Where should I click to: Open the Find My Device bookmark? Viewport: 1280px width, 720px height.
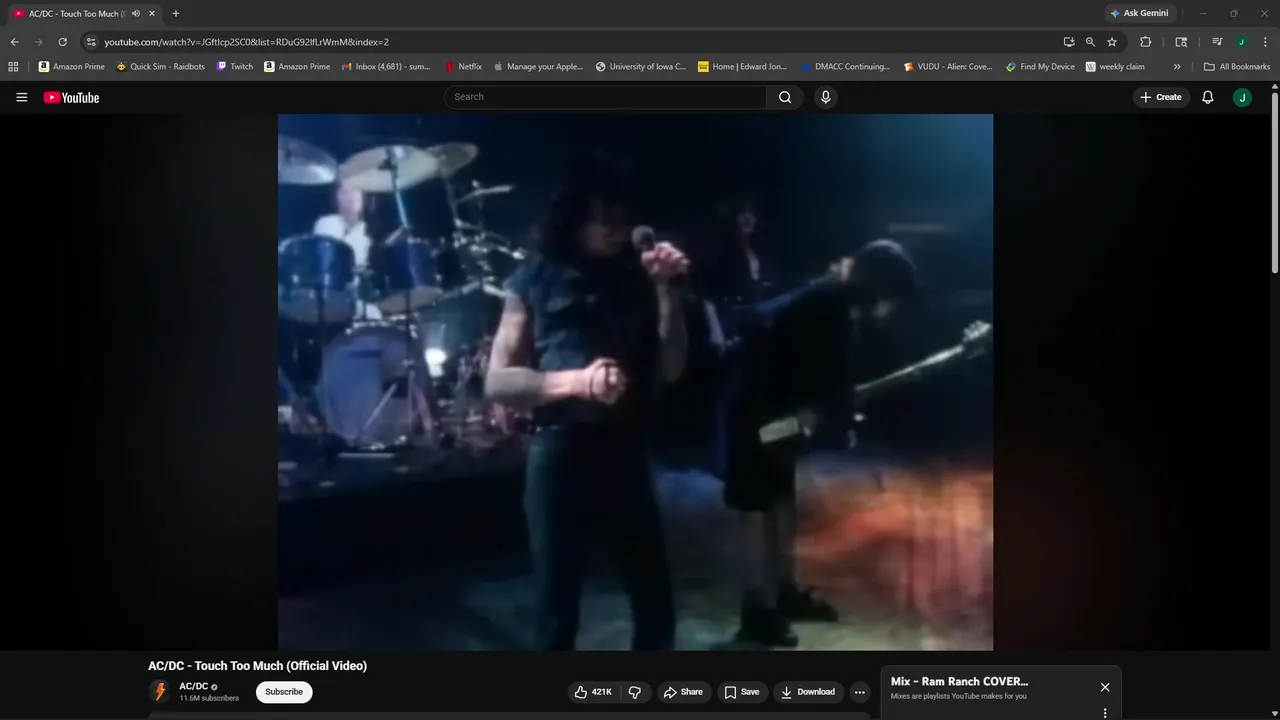tap(1041, 67)
